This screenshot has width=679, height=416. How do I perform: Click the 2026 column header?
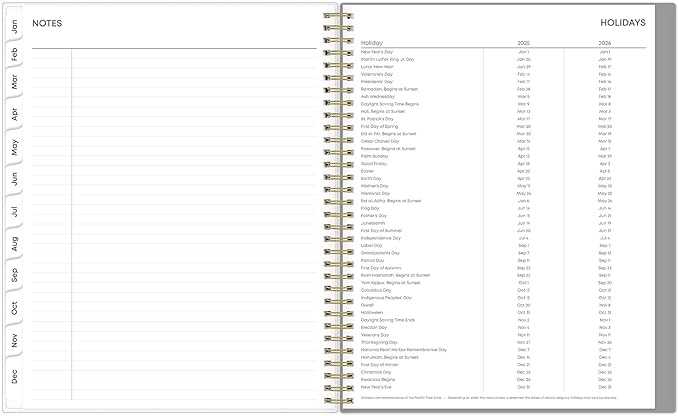pos(605,43)
